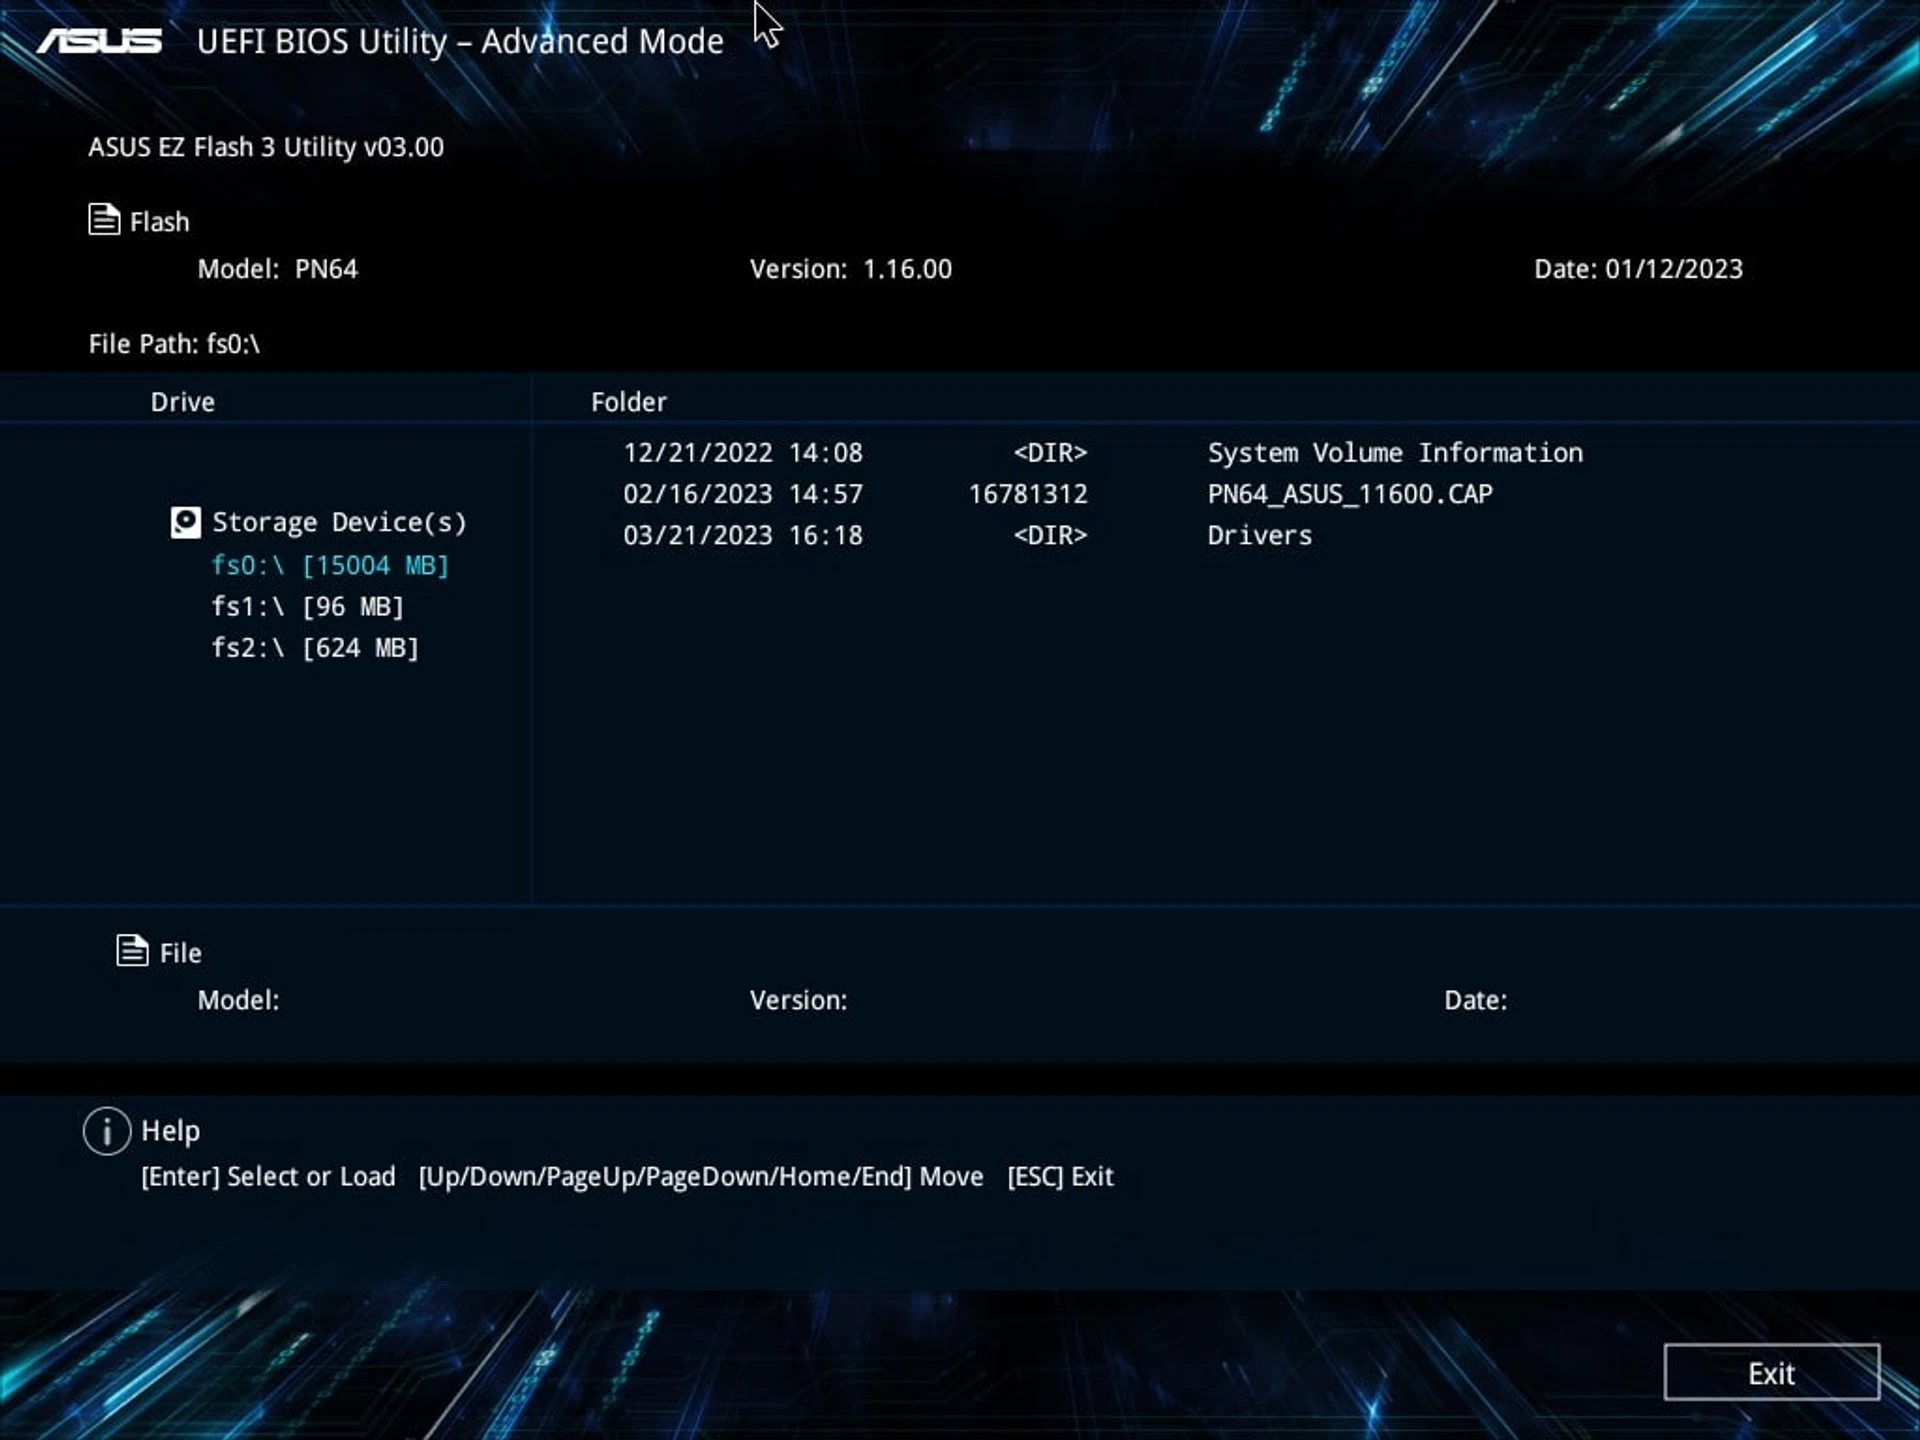Click the Help label
The height and width of the screenshot is (1440, 1920).
click(x=171, y=1131)
